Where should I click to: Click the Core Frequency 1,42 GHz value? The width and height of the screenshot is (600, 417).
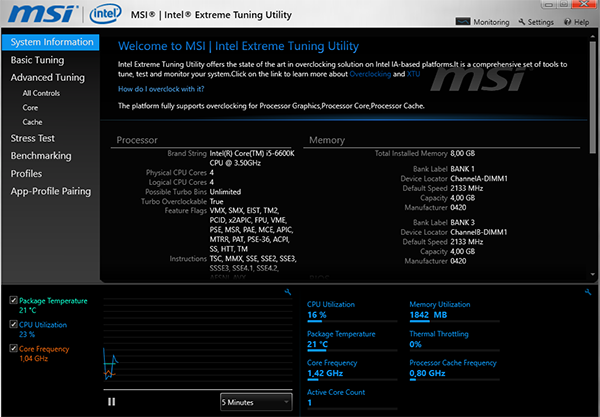[x=325, y=373]
